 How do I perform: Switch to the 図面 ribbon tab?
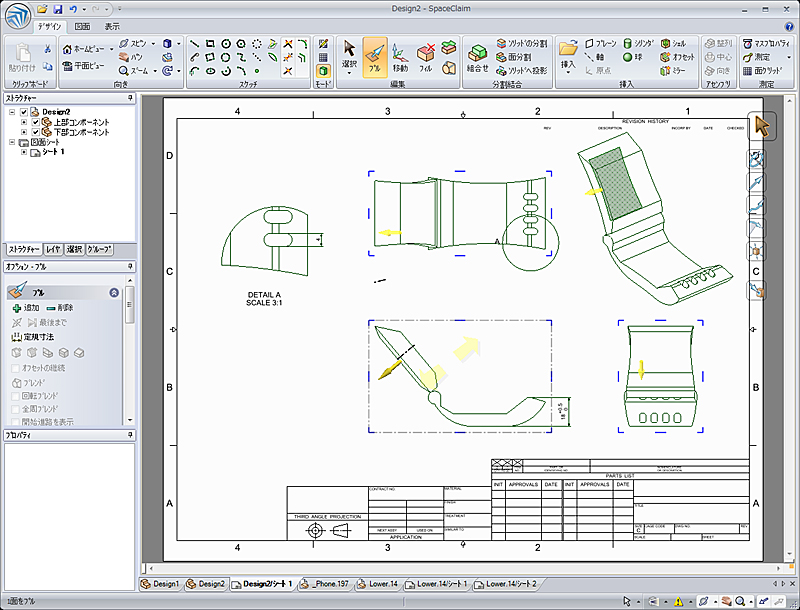click(82, 26)
